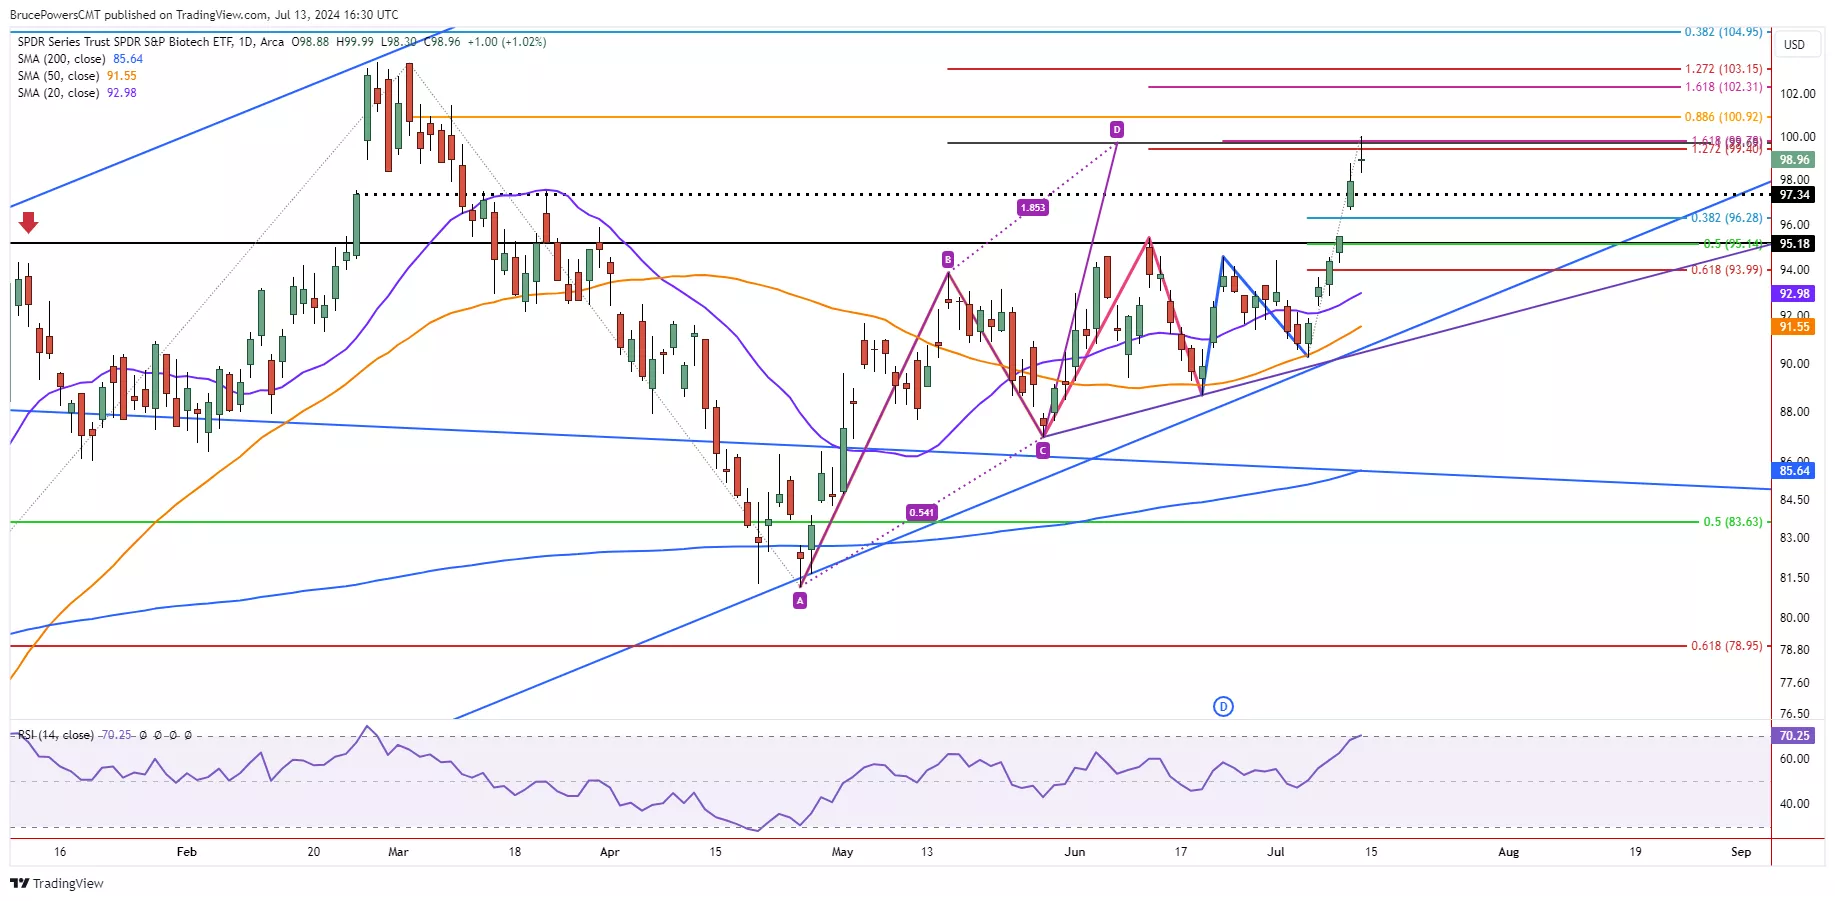Select the purple pattern point label C
Image resolution: width=1835 pixels, height=901 pixels.
pyautogui.click(x=1043, y=451)
